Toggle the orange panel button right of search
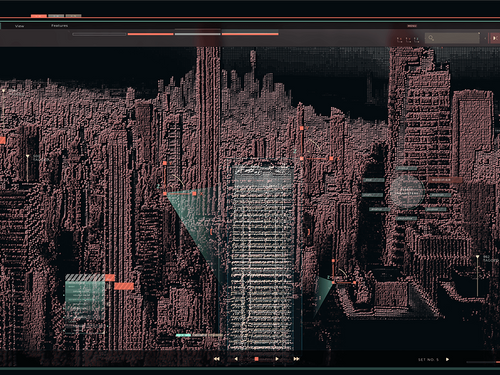500x375 pixels. coord(494,38)
